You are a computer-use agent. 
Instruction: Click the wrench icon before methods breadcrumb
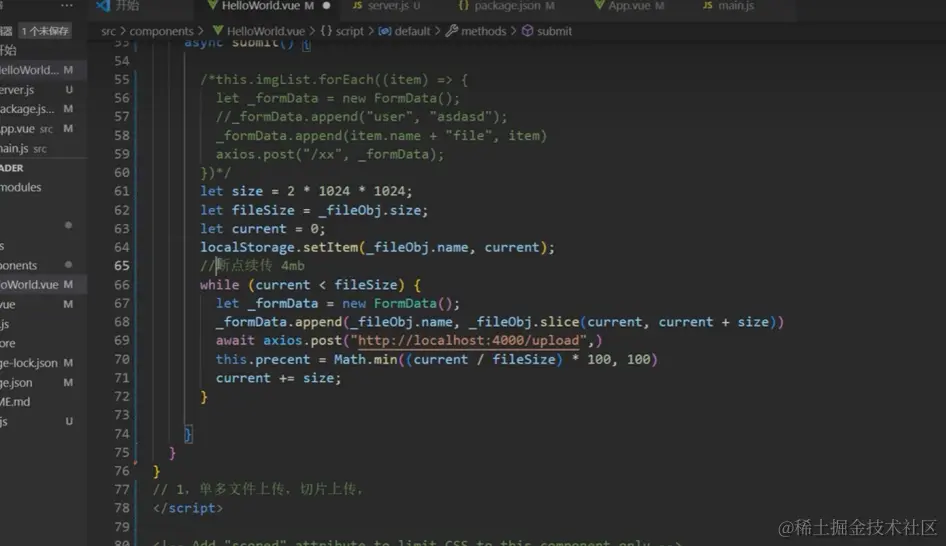[x=451, y=31]
